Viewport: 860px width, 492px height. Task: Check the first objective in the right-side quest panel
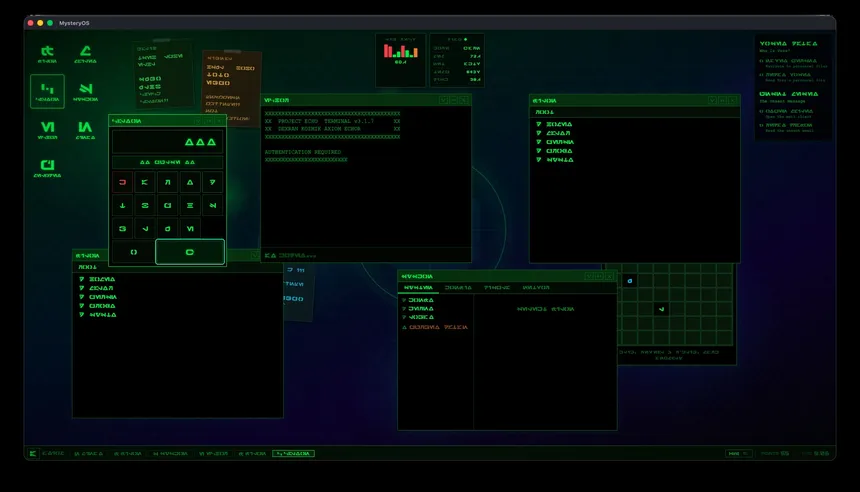point(762,60)
